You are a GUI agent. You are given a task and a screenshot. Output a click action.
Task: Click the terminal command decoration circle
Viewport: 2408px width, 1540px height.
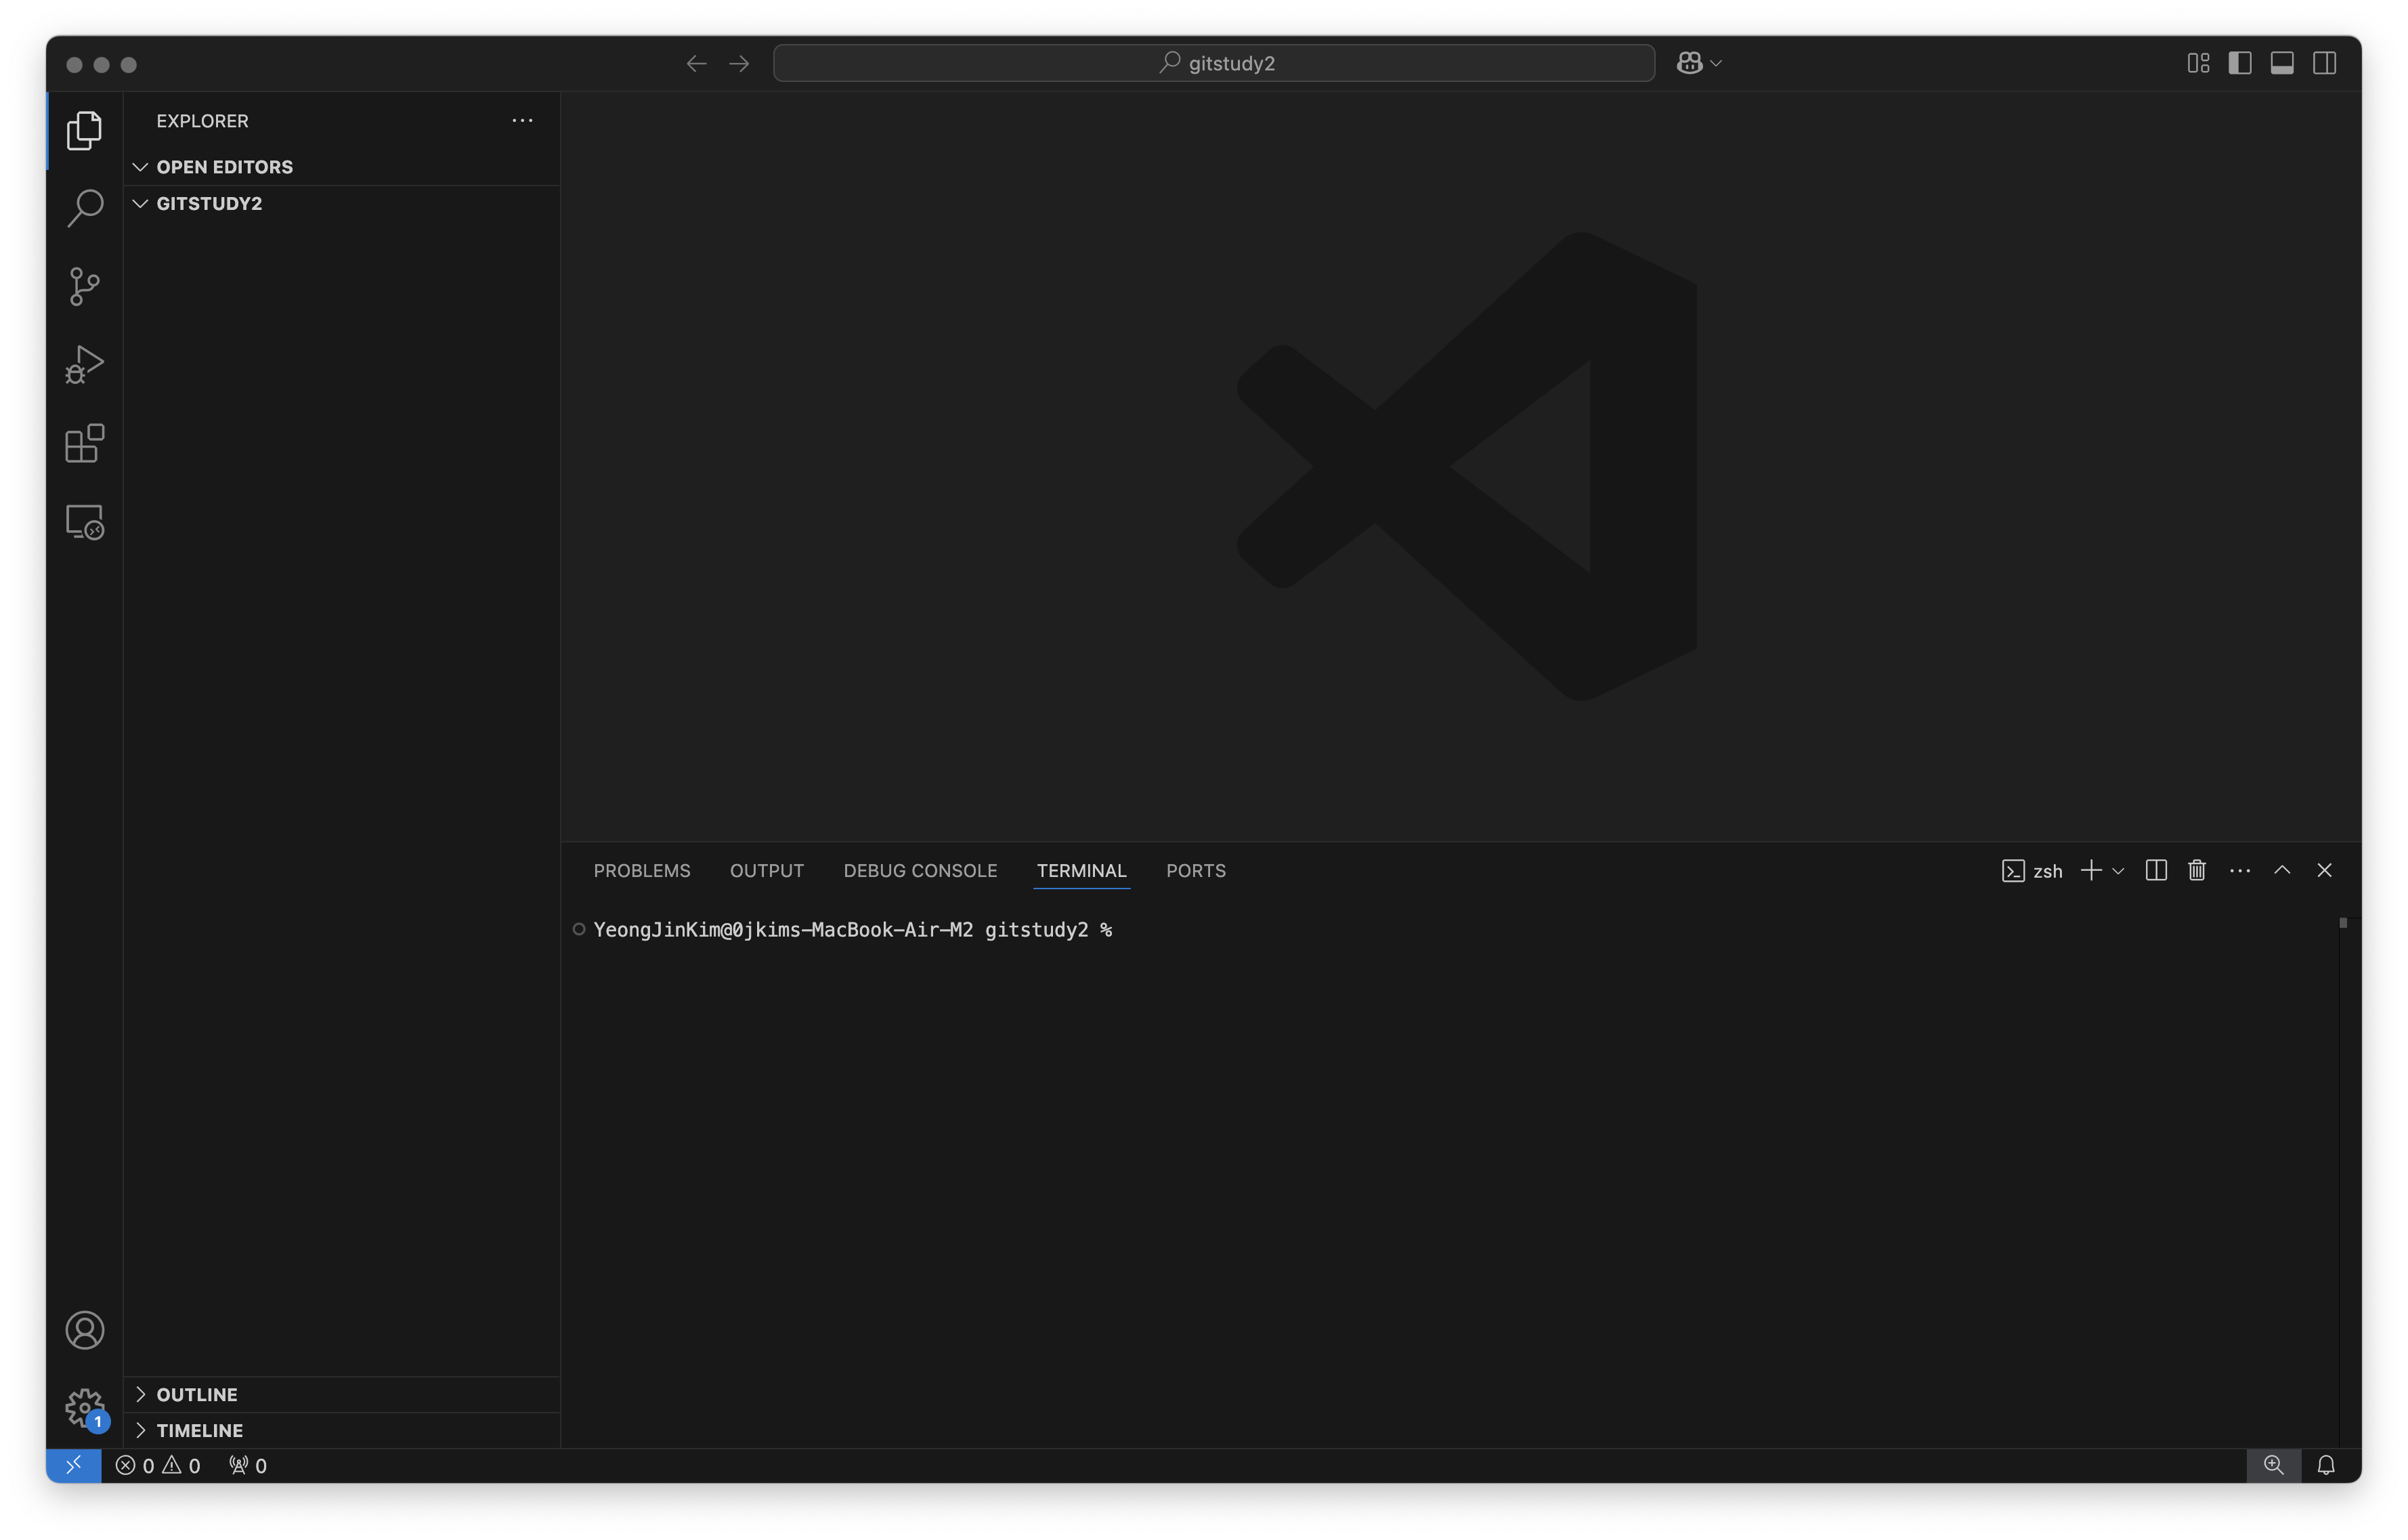(578, 929)
